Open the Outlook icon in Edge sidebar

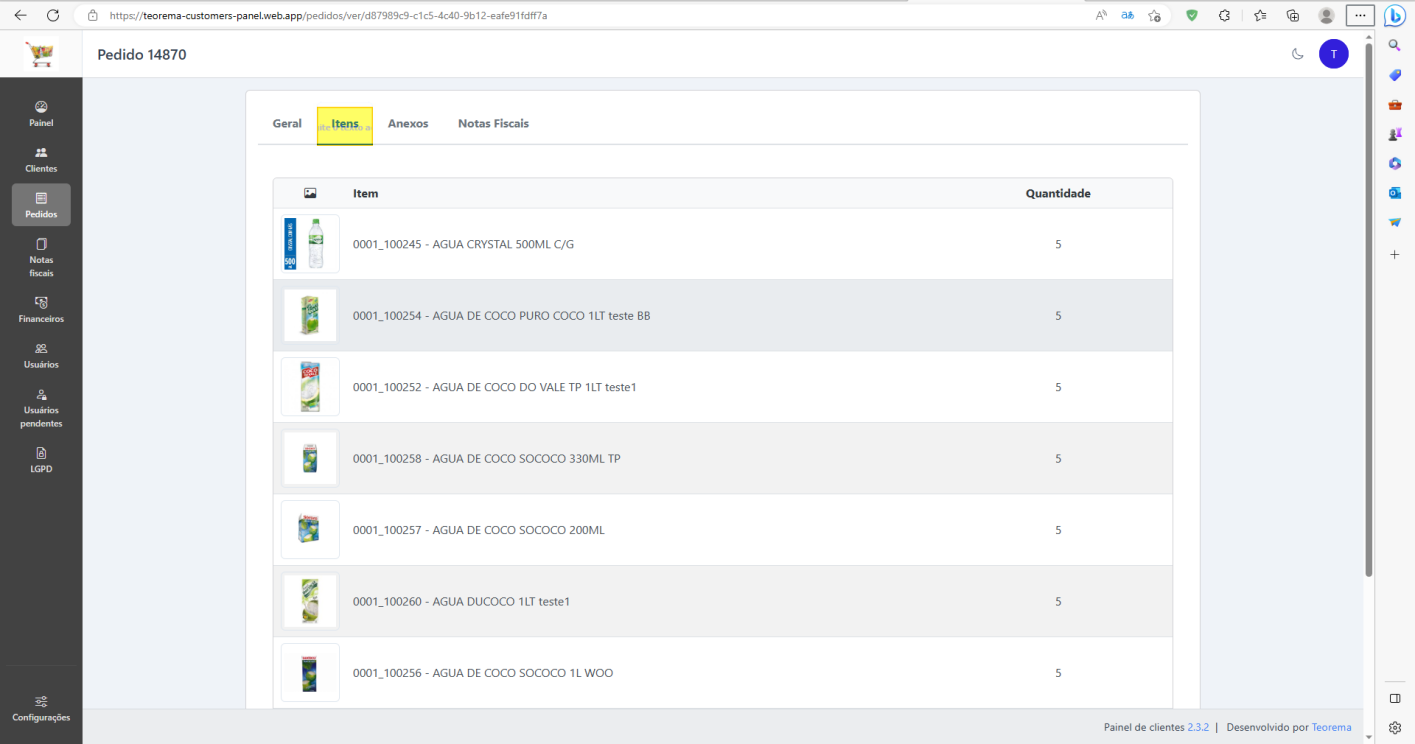pos(1395,193)
